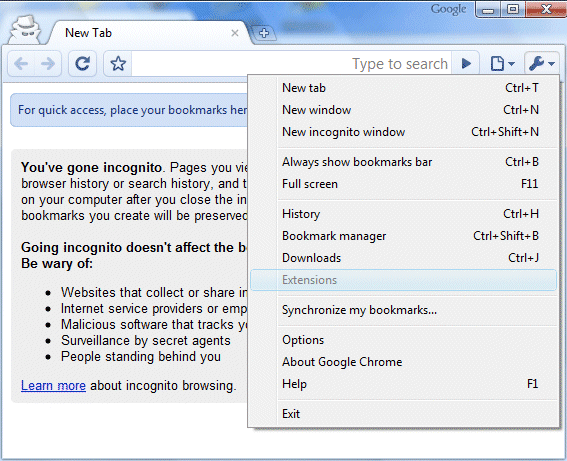Bookmark this page with the star icon

pyautogui.click(x=118, y=64)
